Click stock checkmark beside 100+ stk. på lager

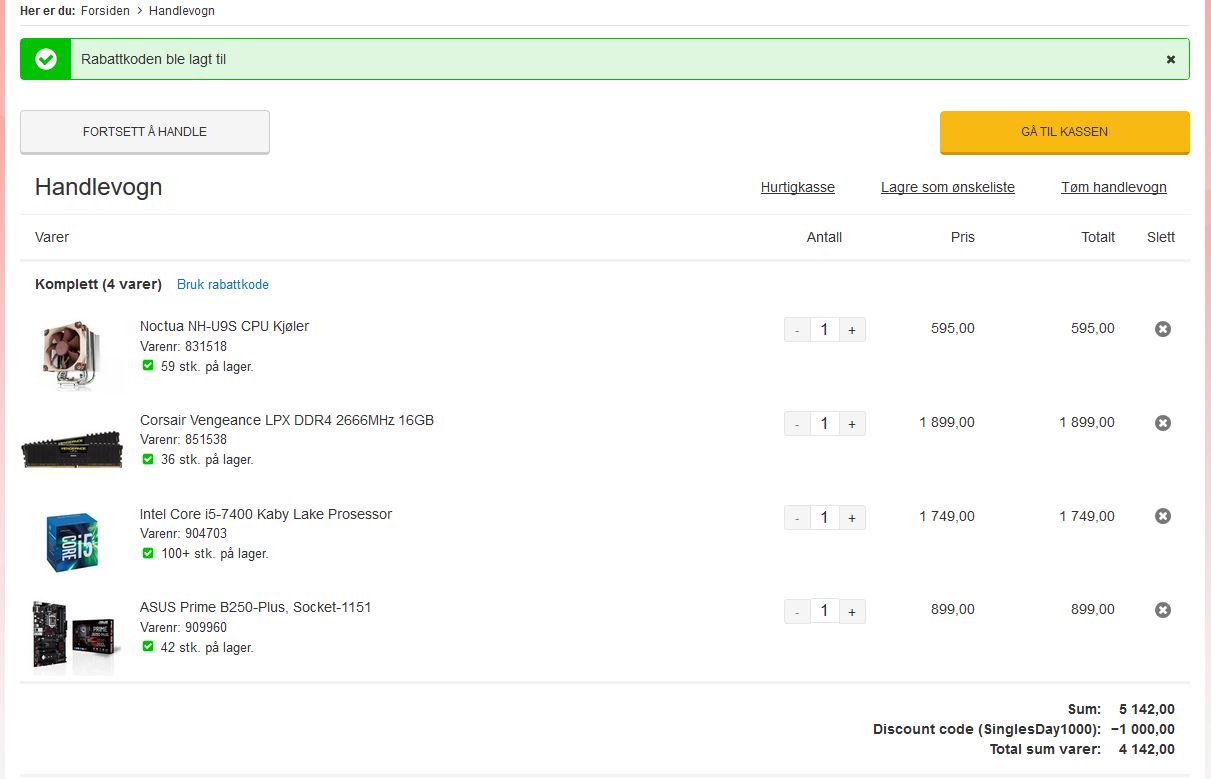148,553
